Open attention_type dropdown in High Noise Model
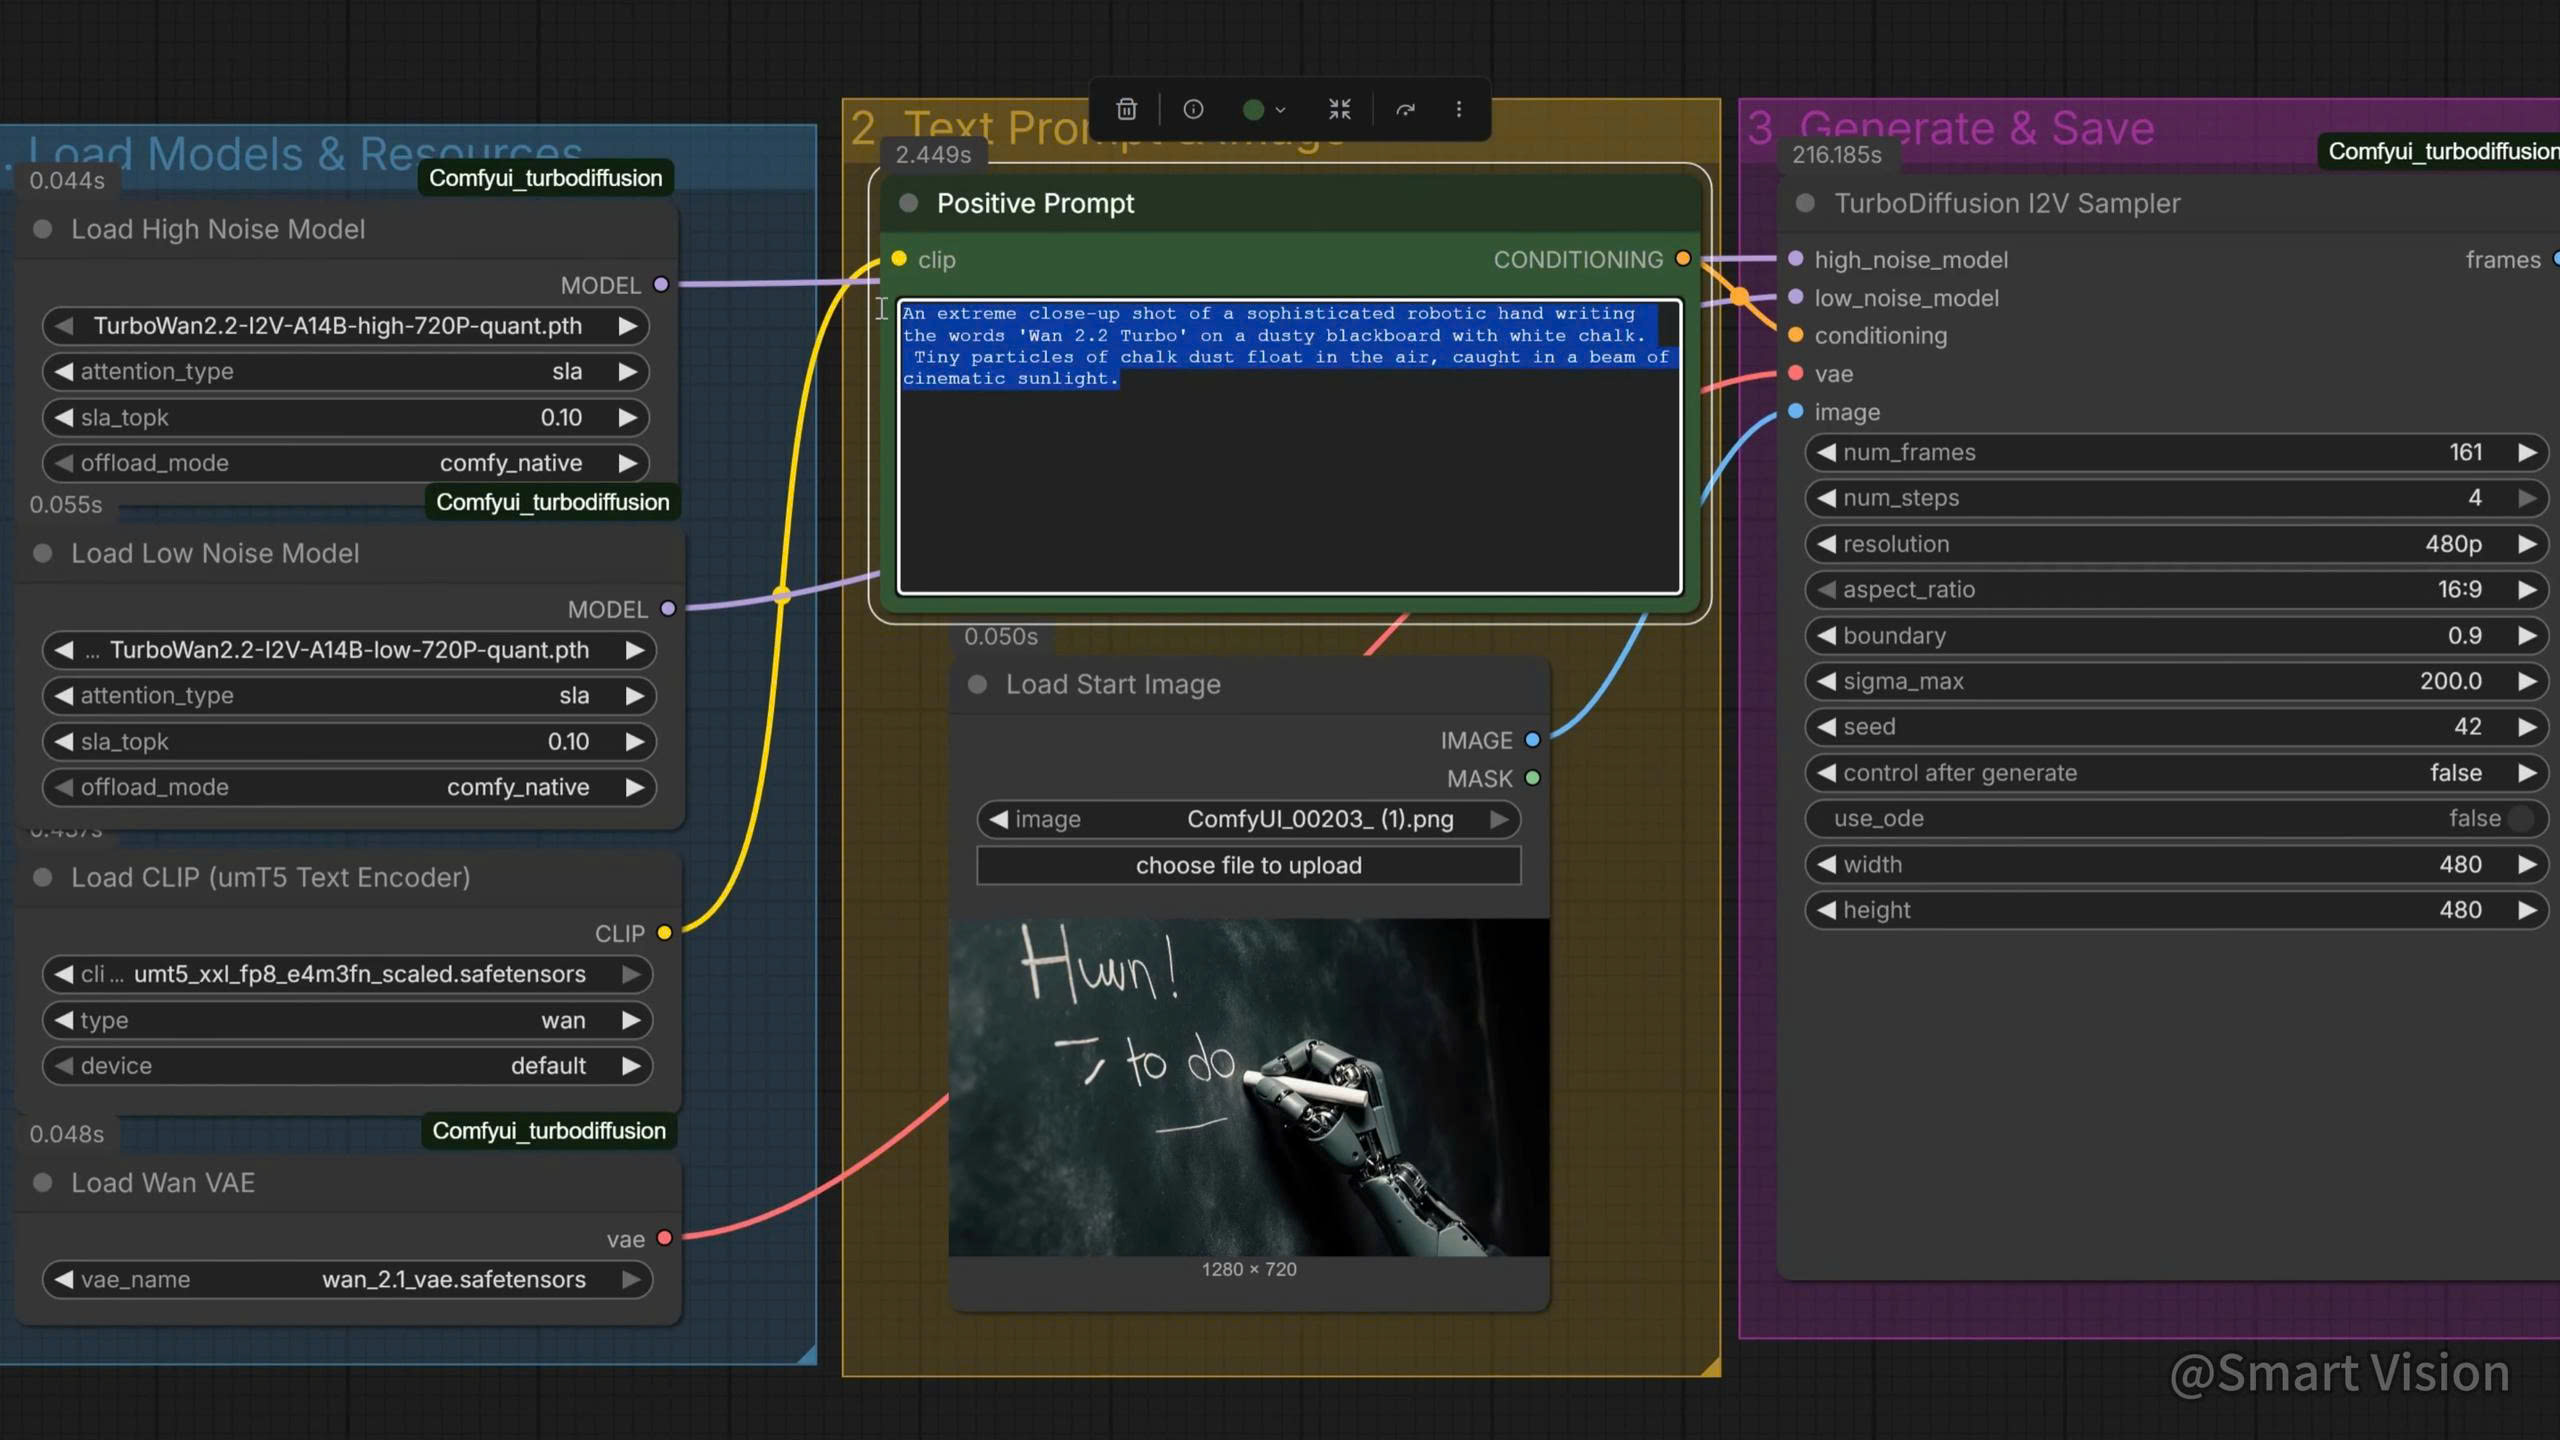The width and height of the screenshot is (2560, 1440). point(345,371)
